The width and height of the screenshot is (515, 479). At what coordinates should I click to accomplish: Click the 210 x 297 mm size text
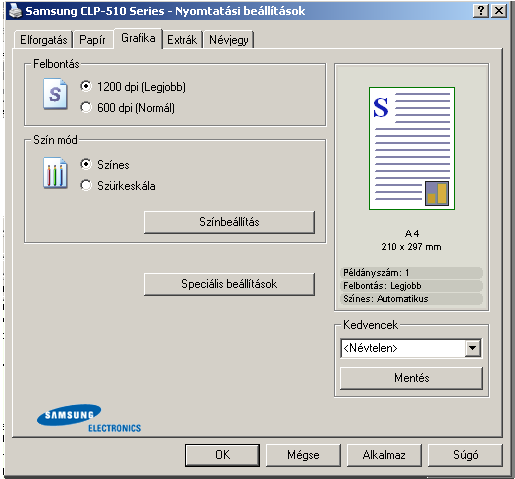click(x=411, y=247)
